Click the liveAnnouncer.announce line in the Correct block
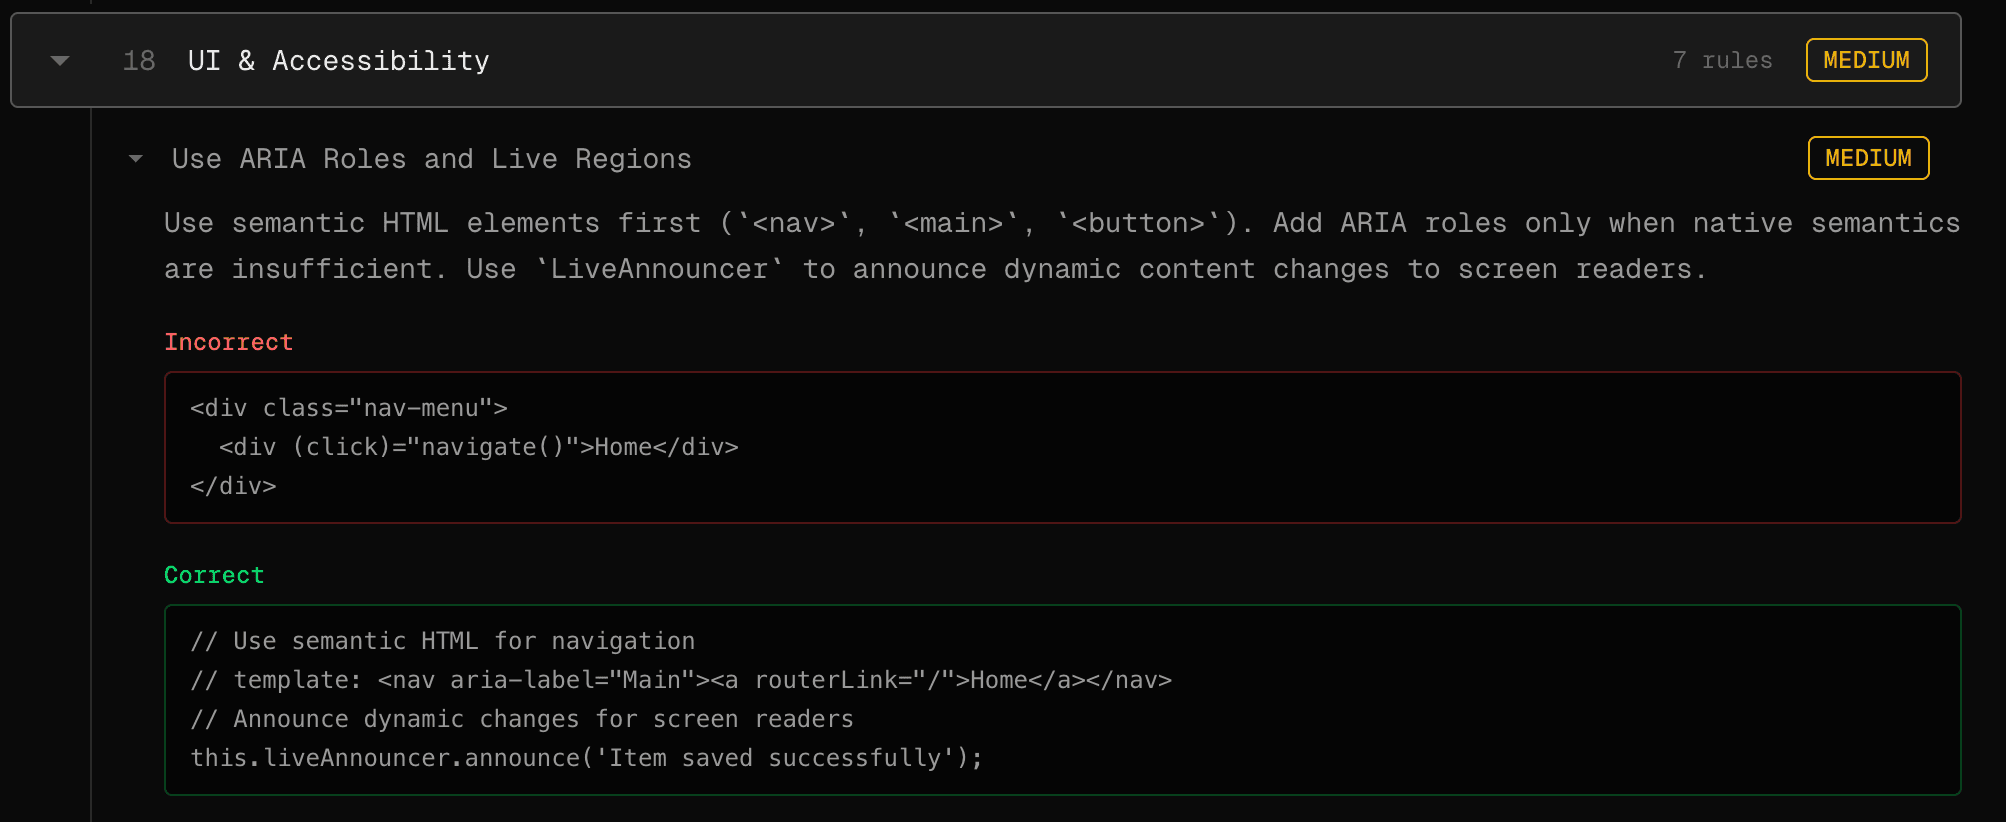 pos(587,758)
